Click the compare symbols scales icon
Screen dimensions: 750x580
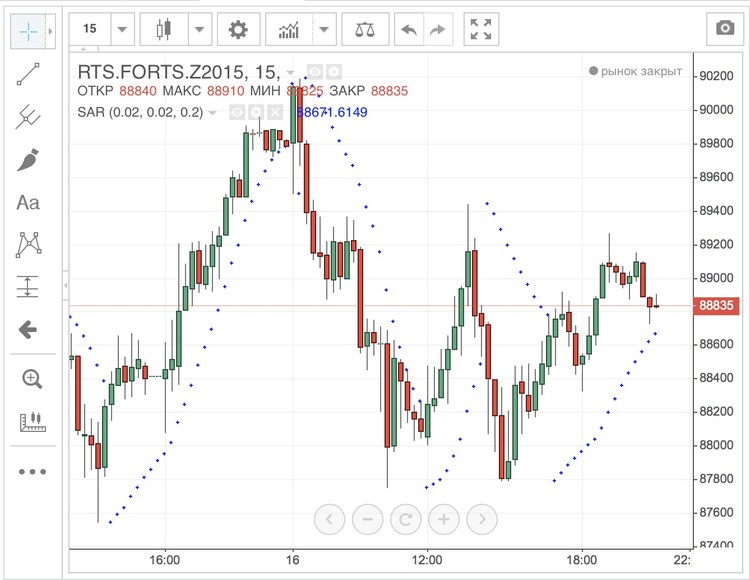[365, 29]
